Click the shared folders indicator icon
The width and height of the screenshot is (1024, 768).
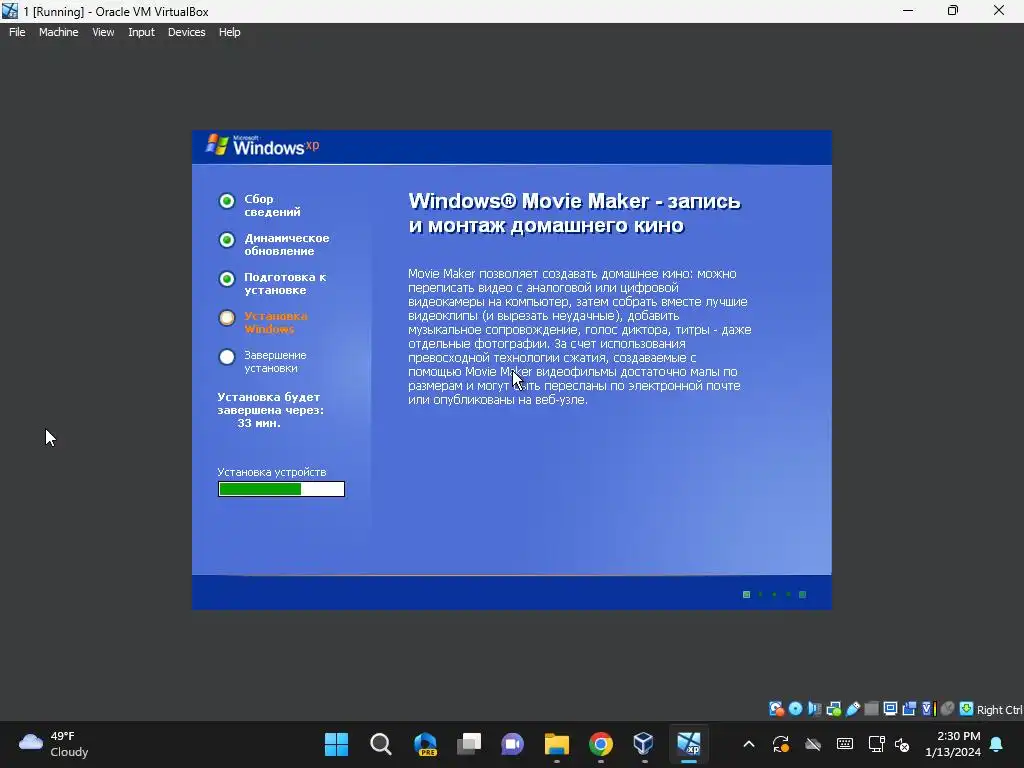[871, 709]
